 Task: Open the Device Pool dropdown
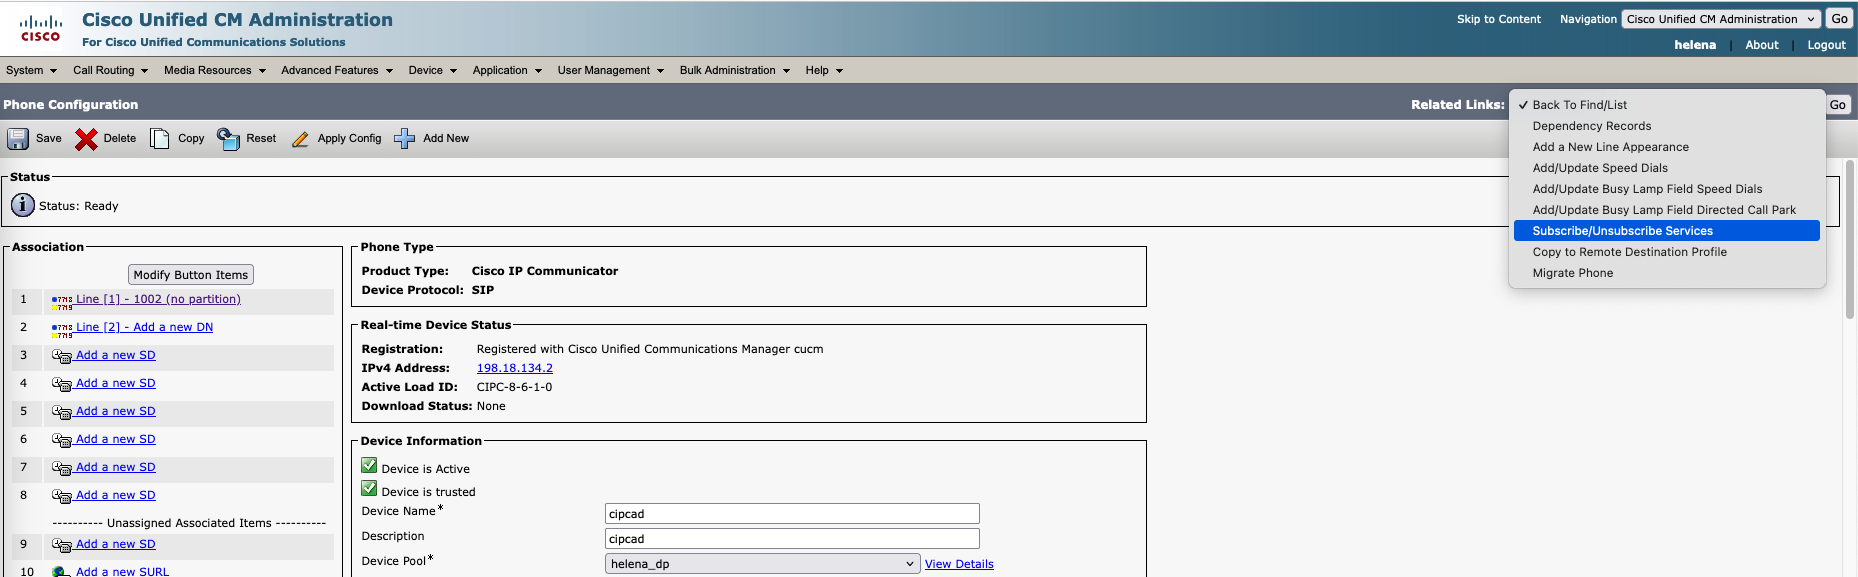[x=762, y=564]
